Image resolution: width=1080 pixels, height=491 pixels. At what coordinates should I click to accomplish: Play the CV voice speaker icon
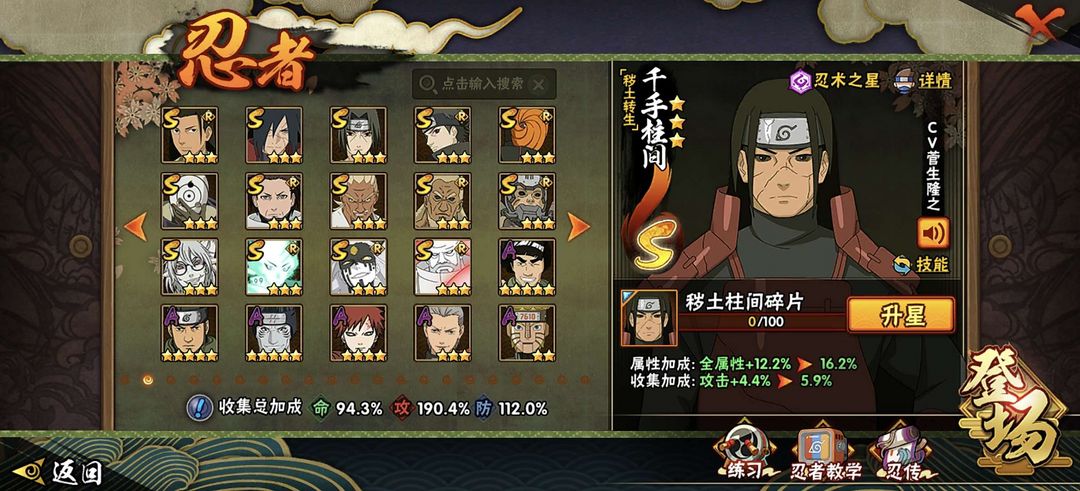click(933, 232)
